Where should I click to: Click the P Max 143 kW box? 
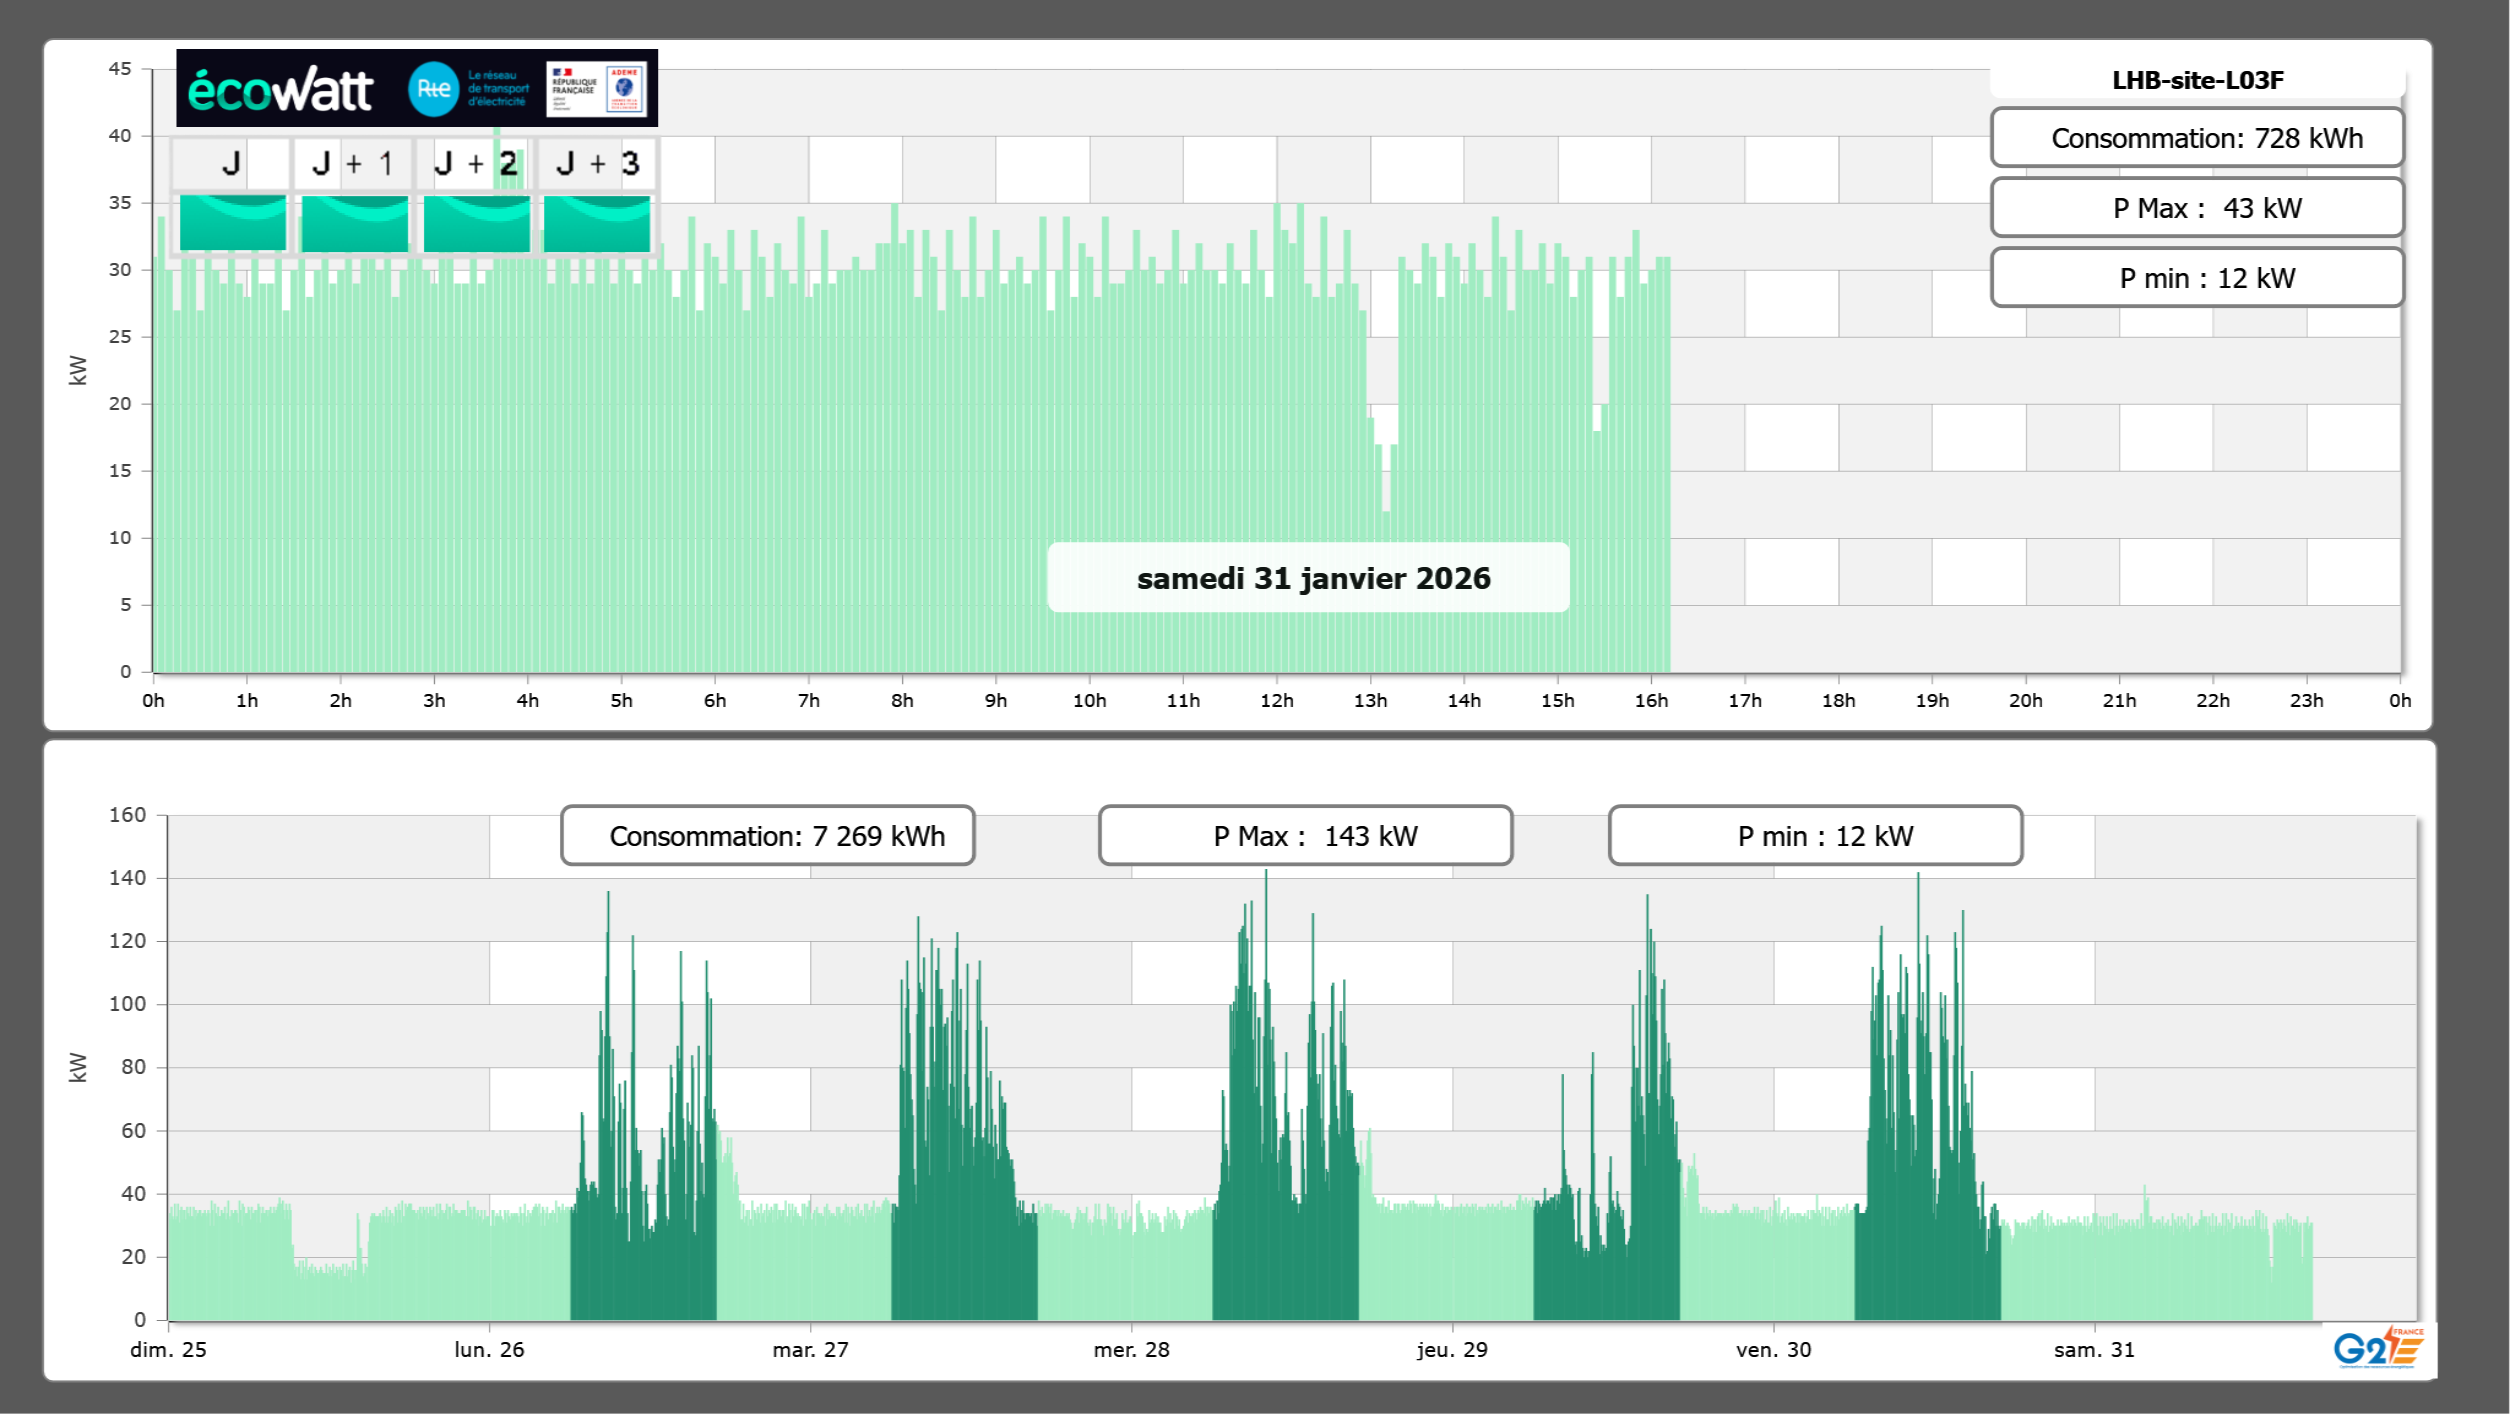1305,836
